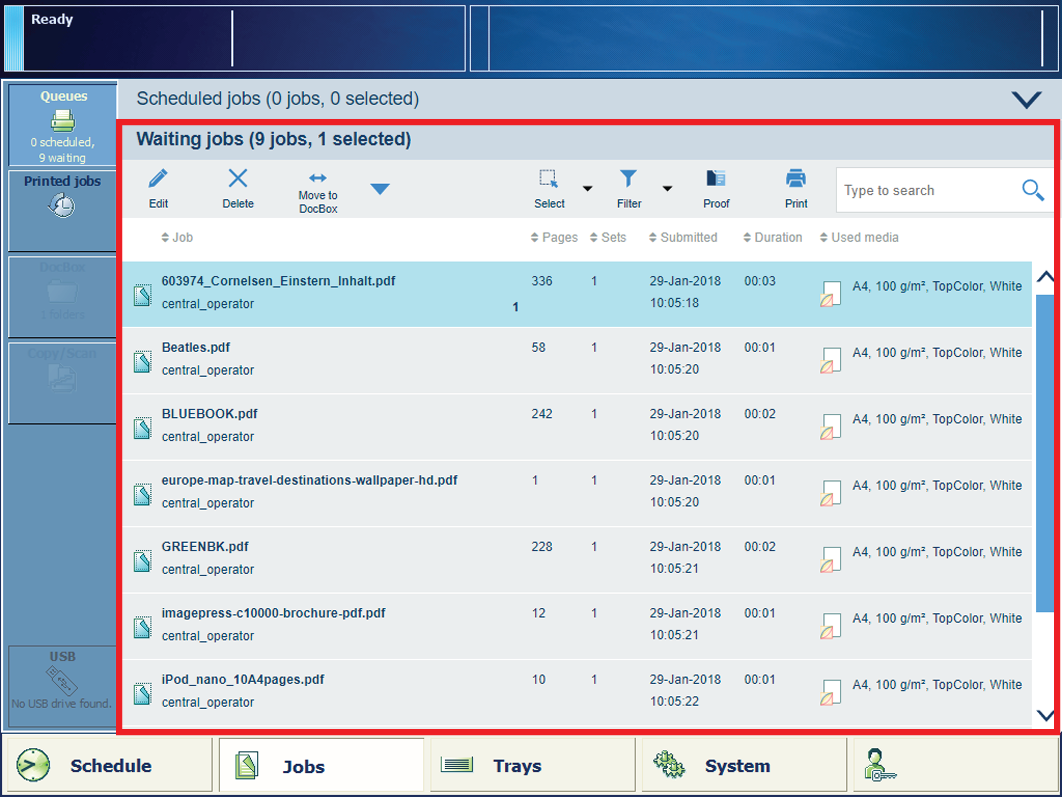Open the Proof function

(716, 180)
